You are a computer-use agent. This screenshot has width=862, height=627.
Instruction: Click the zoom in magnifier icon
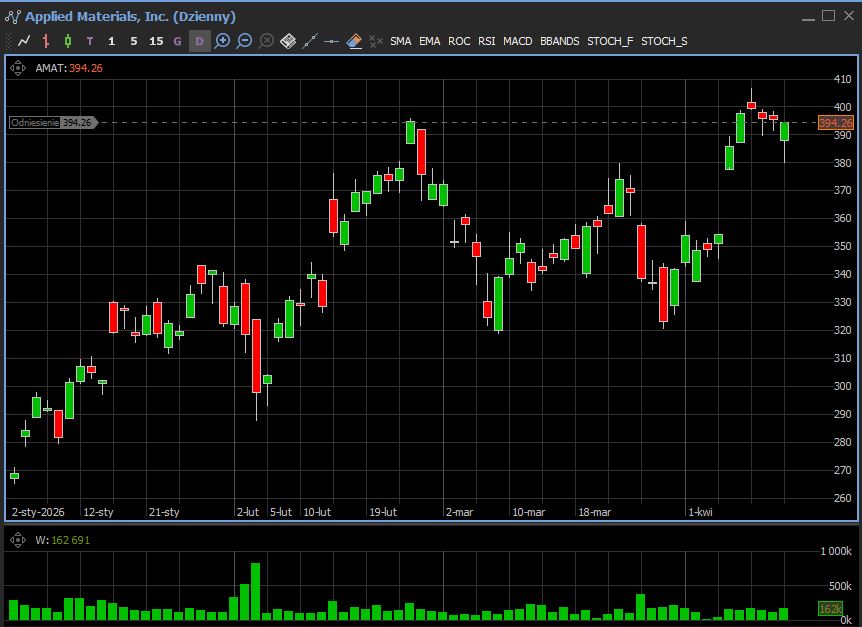tap(222, 41)
